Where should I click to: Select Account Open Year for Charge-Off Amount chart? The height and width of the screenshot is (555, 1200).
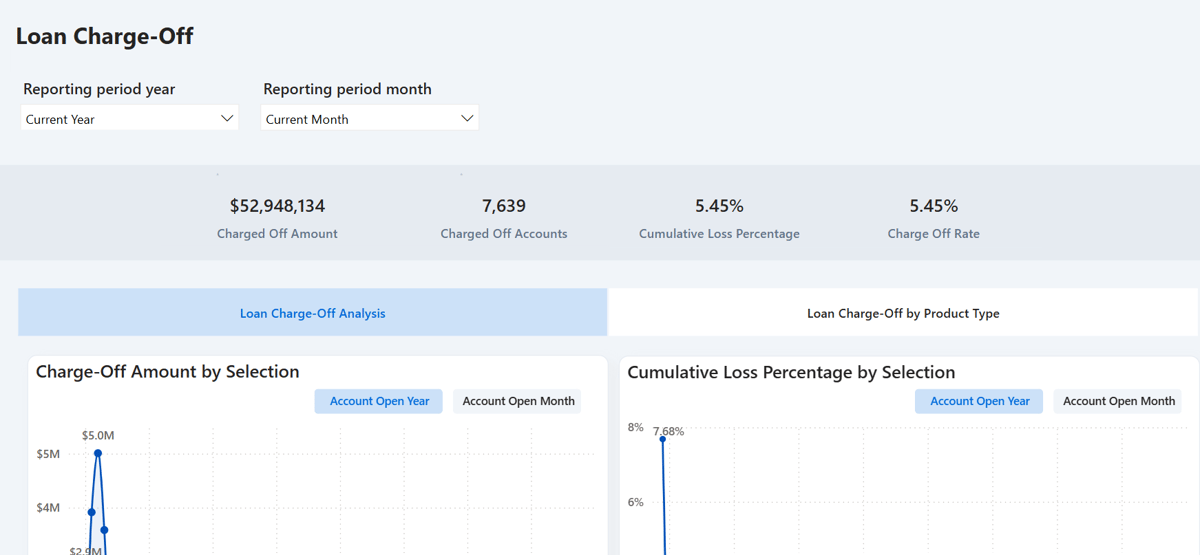coord(379,401)
